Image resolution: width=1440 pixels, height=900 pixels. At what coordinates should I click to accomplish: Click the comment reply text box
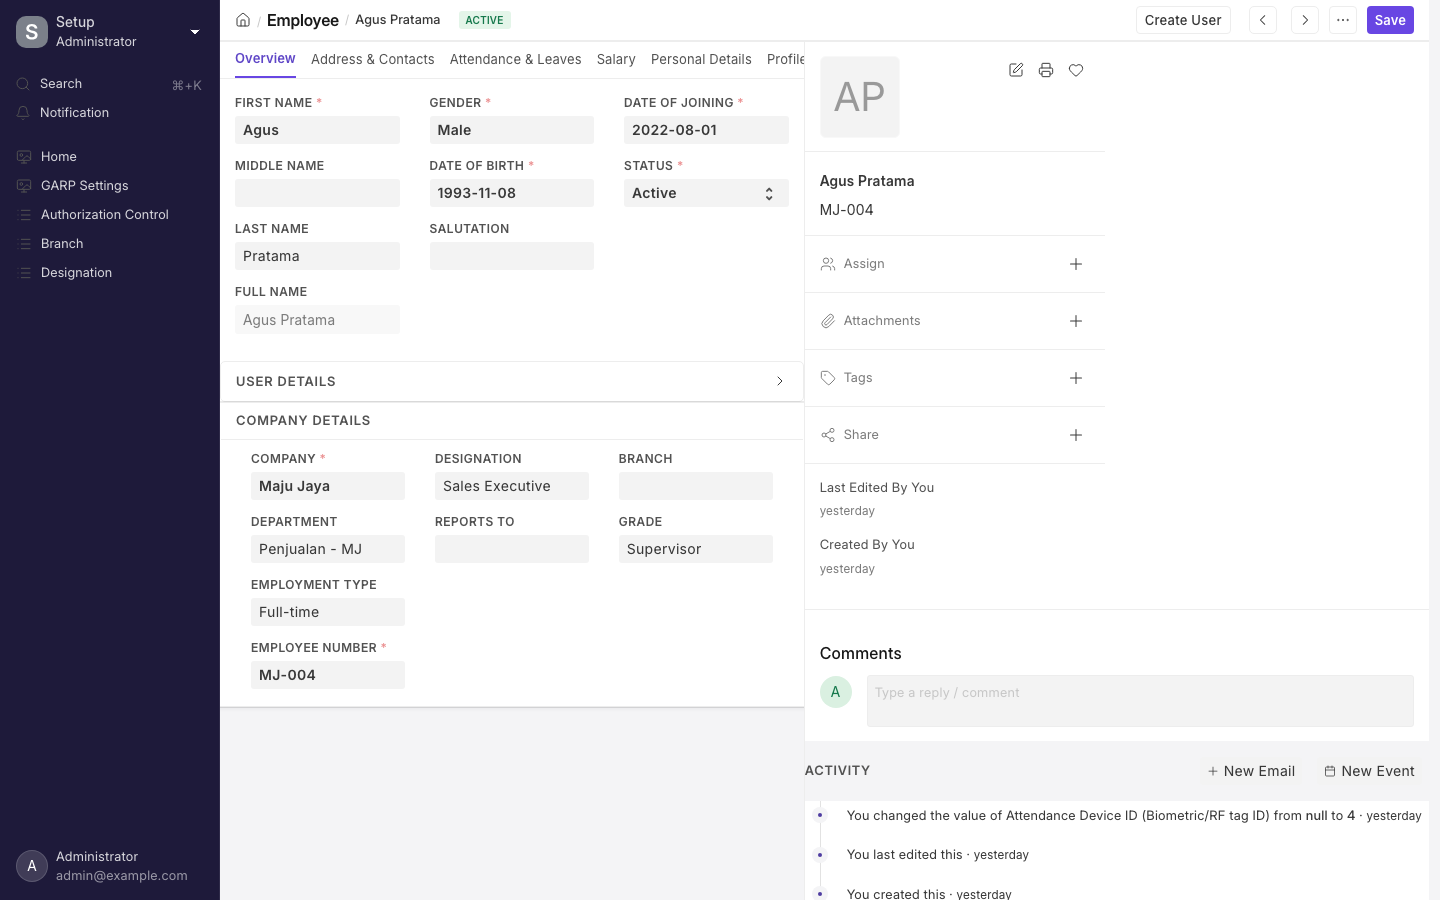pyautogui.click(x=1140, y=701)
